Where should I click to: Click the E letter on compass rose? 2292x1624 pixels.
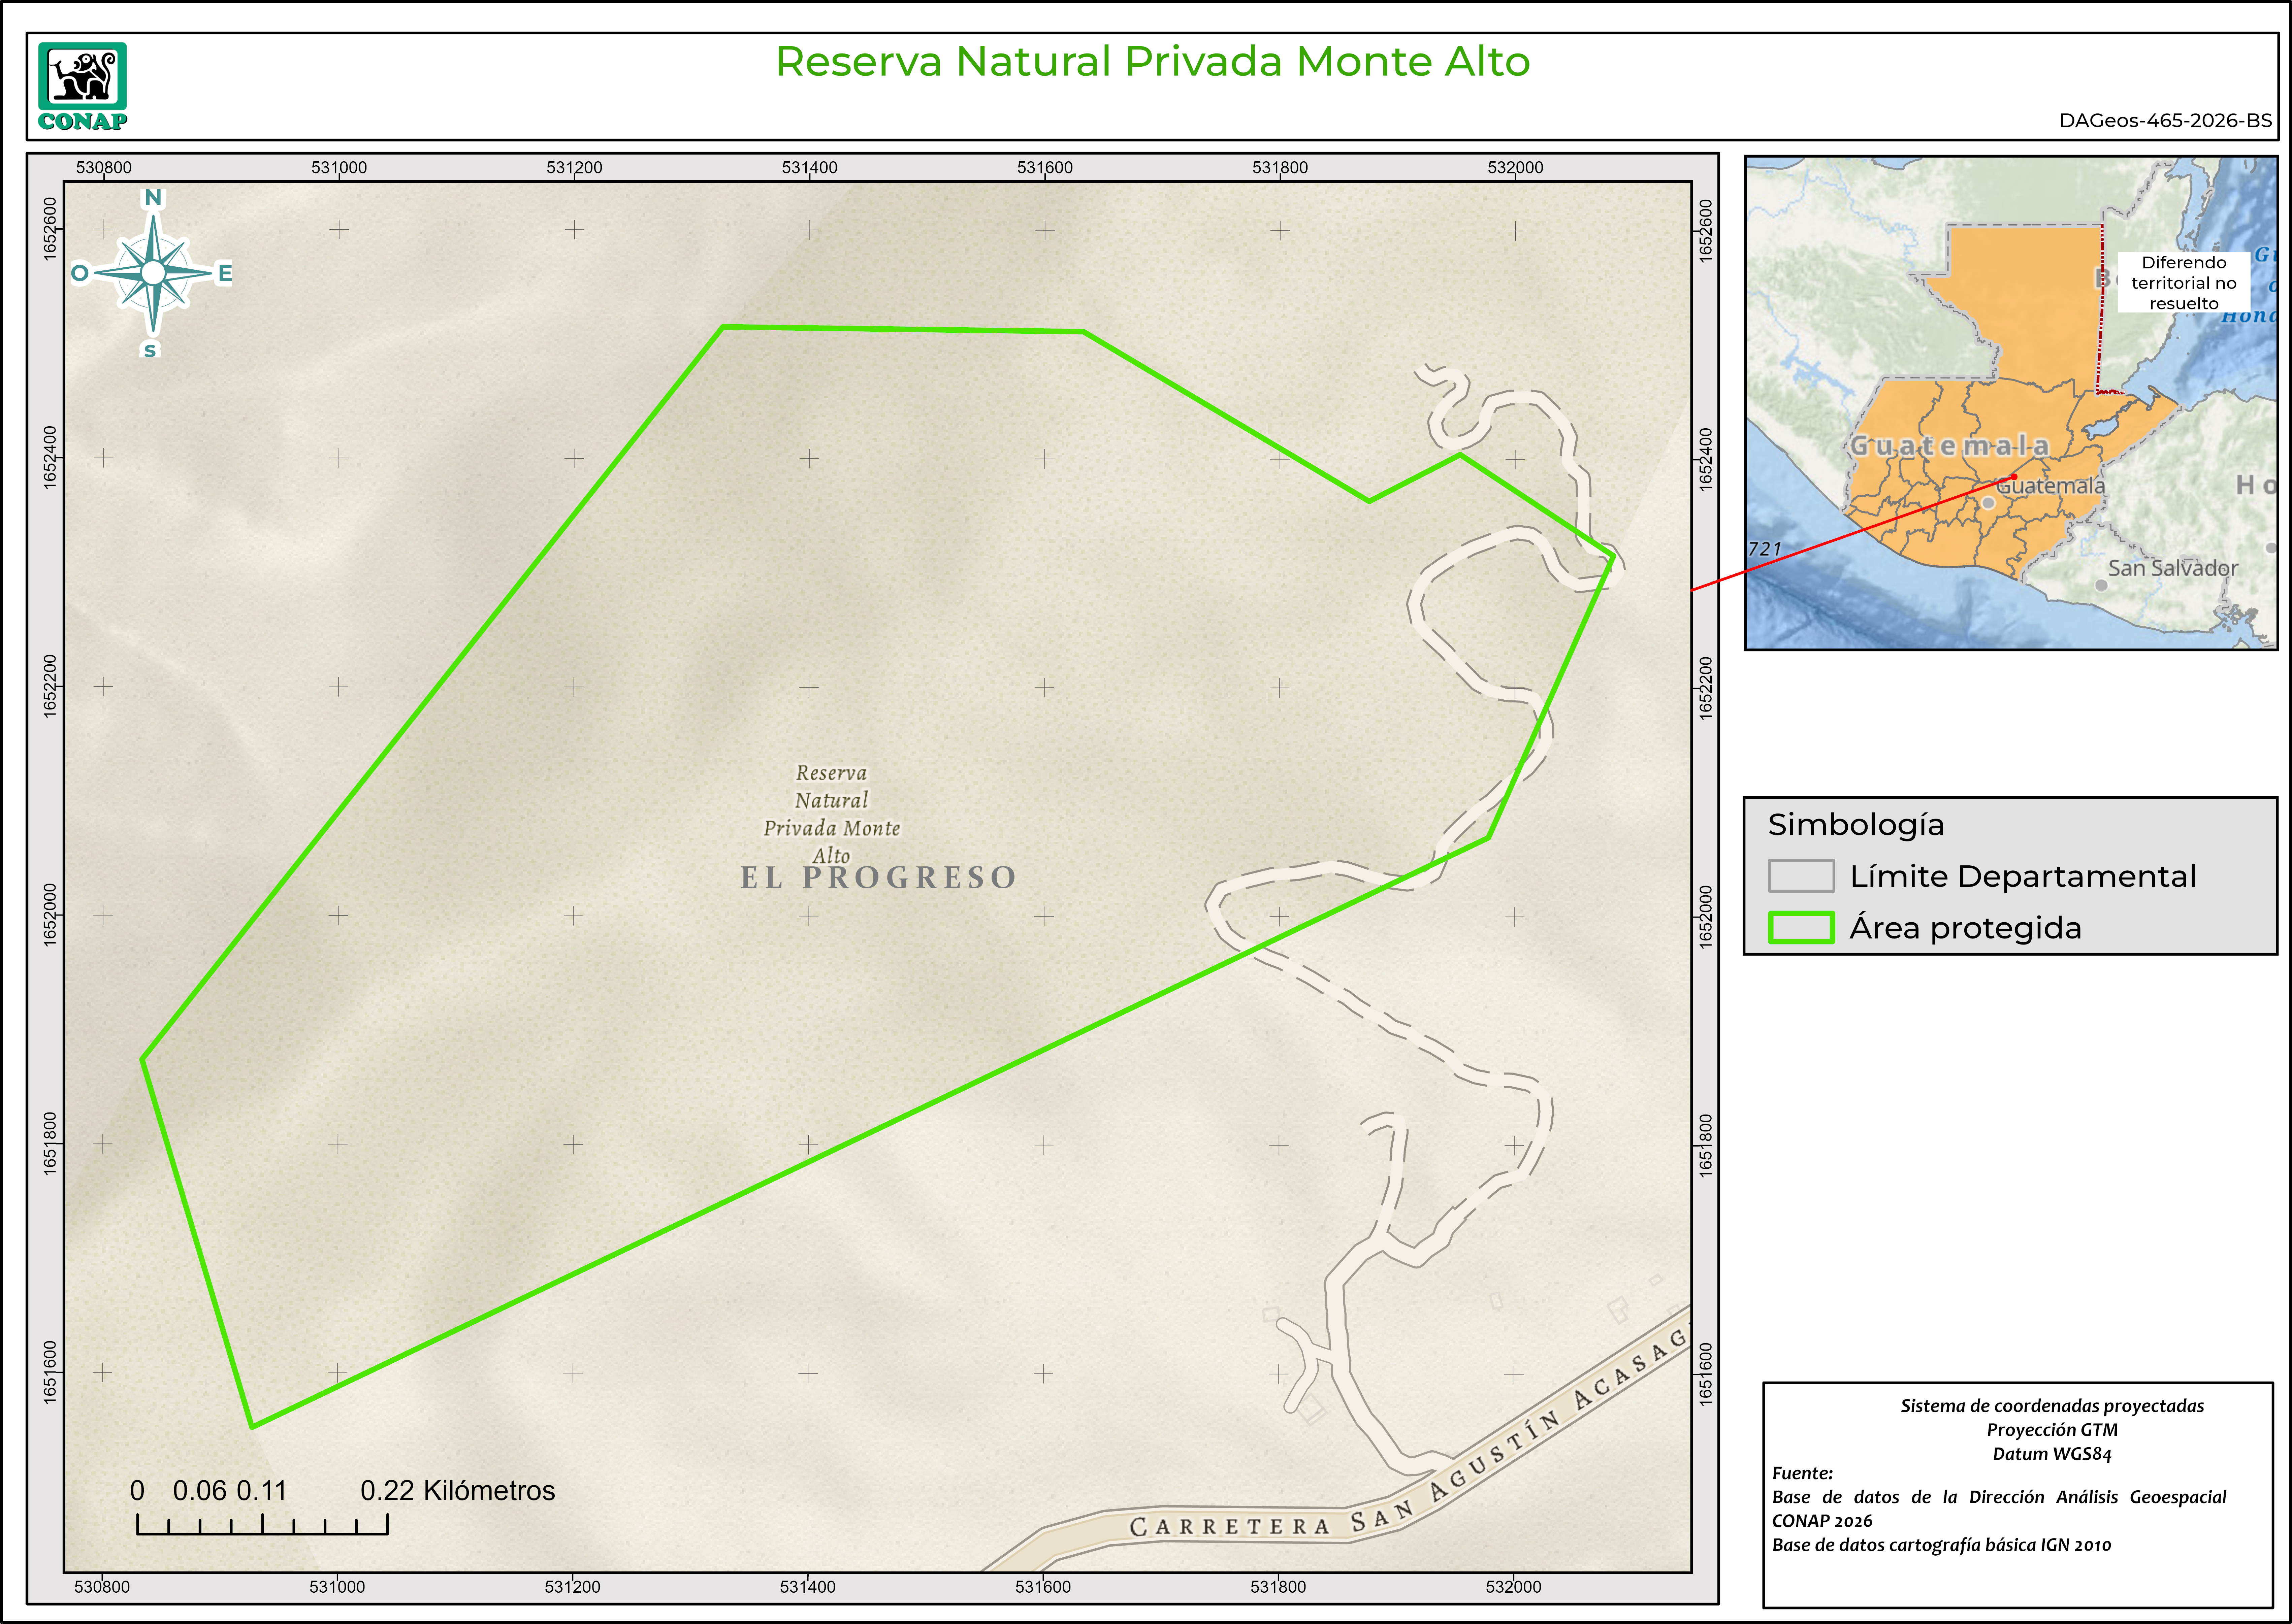point(225,273)
